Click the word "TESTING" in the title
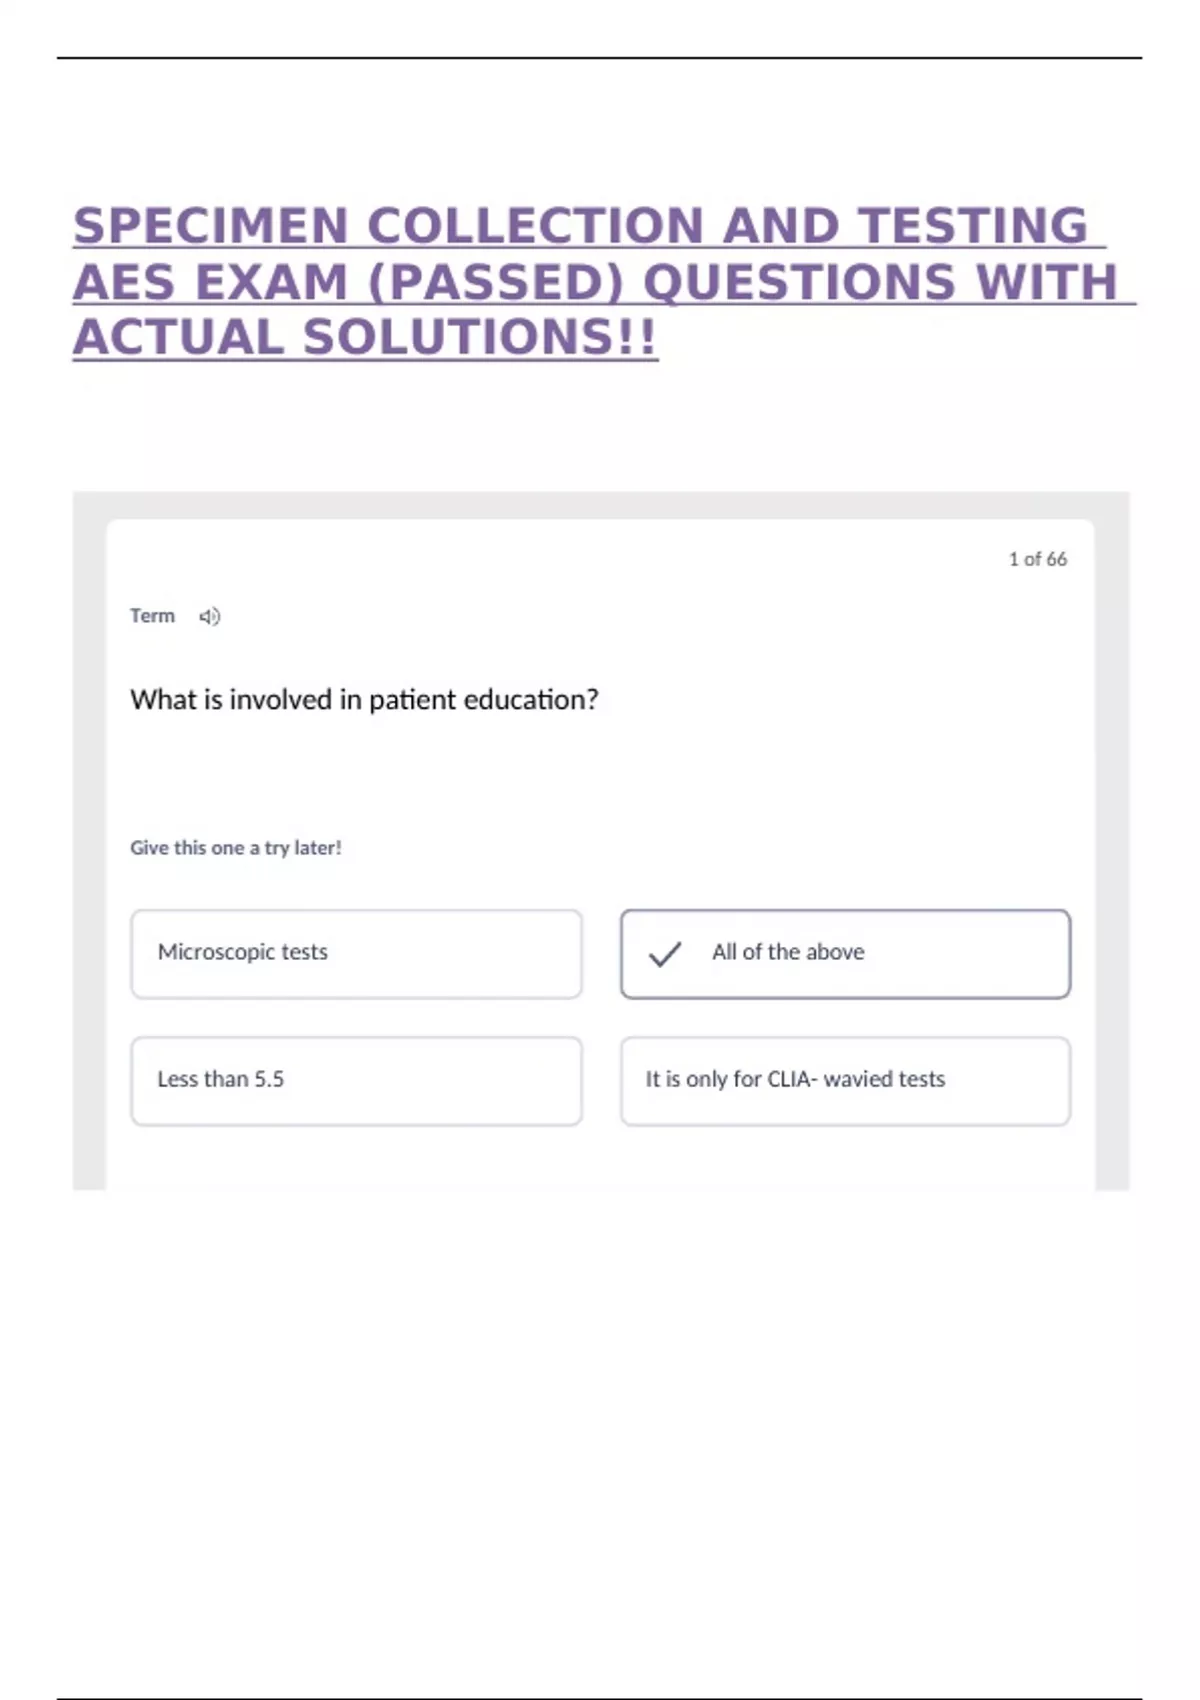 [x=972, y=226]
